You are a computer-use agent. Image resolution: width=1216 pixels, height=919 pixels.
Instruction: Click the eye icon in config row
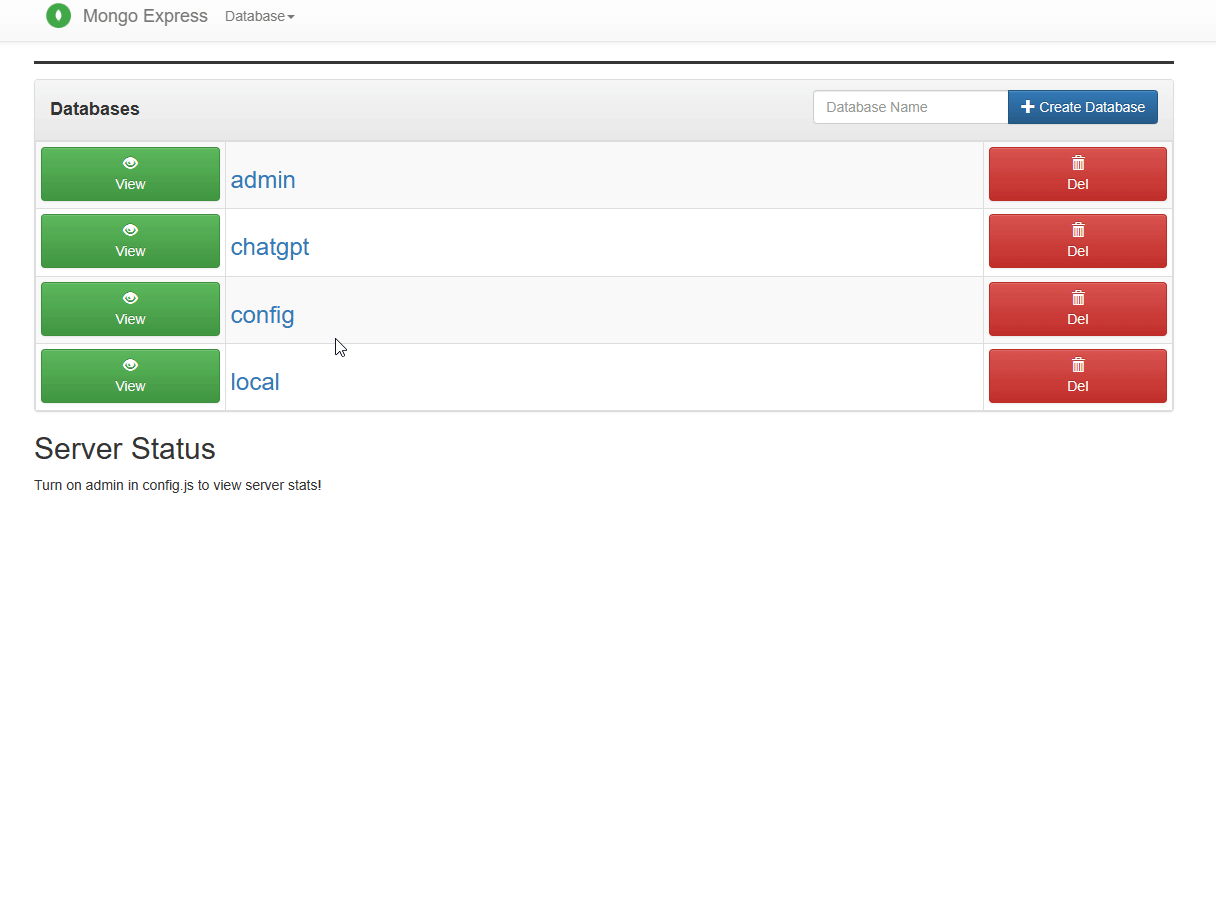coord(130,298)
